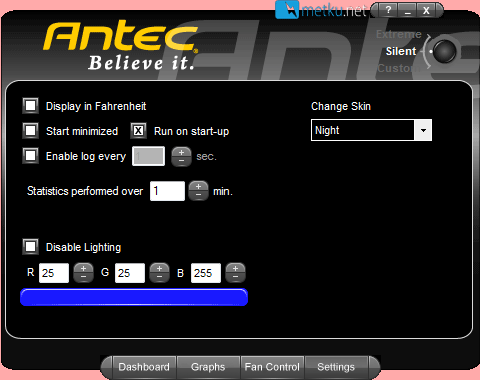Select the Silent fan mode
The width and height of the screenshot is (480, 380).
point(401,51)
